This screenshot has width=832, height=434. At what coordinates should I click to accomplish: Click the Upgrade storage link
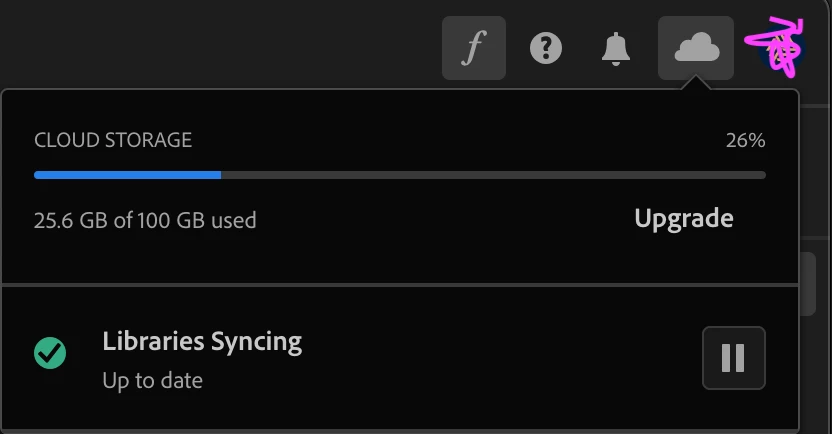coord(684,218)
